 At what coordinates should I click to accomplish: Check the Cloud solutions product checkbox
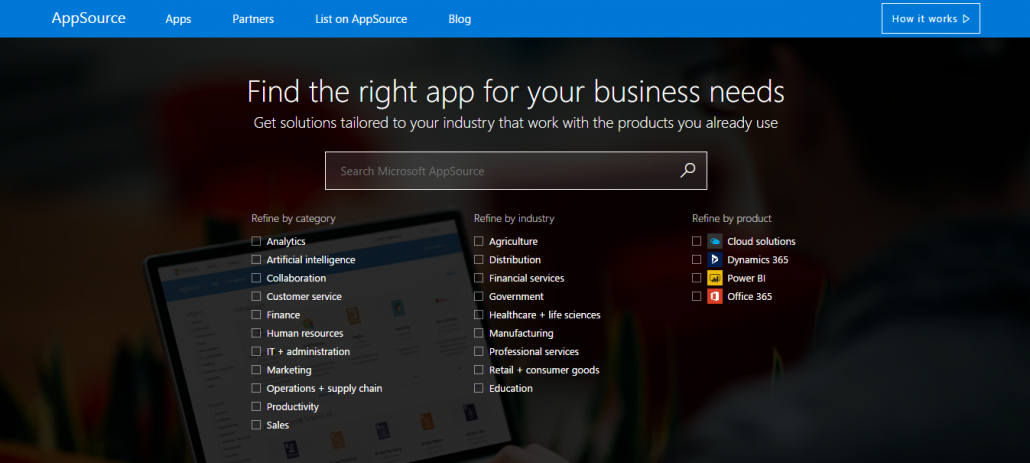696,241
